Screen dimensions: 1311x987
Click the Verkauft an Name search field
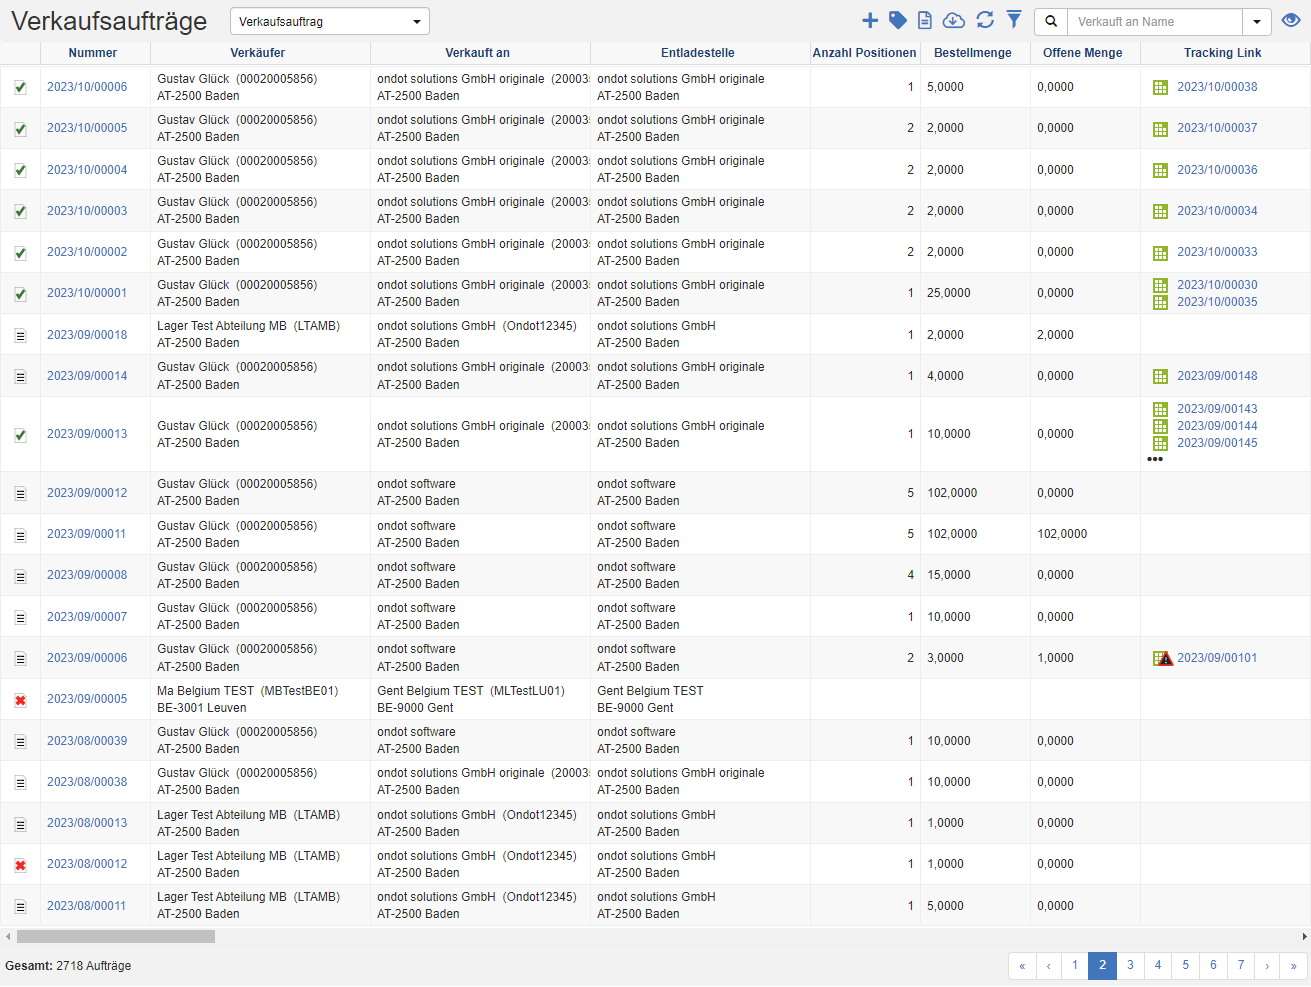tap(1154, 22)
